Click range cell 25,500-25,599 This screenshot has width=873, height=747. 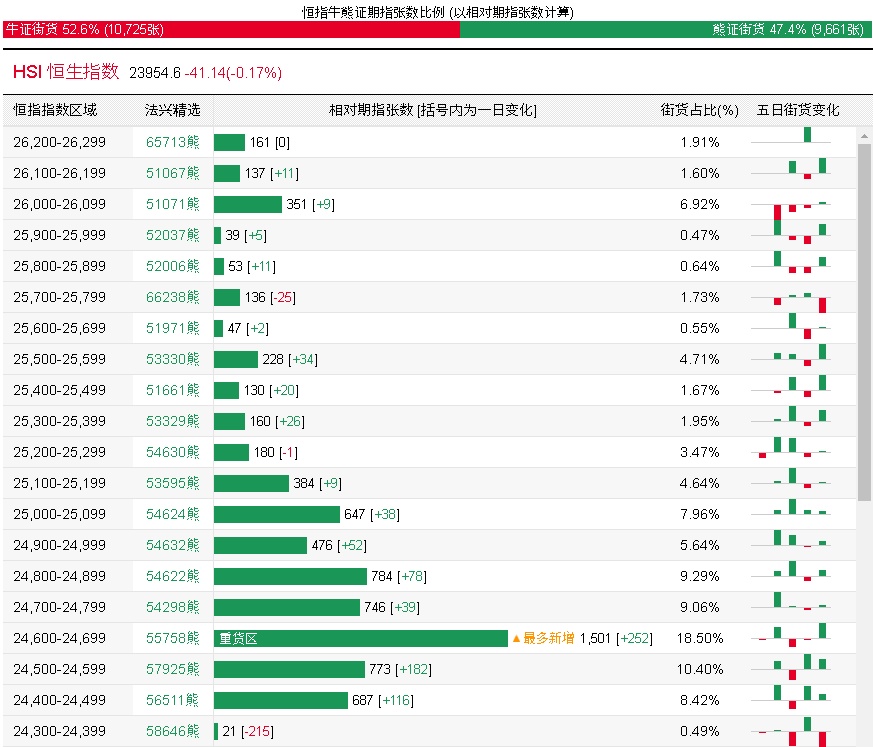coord(60,360)
